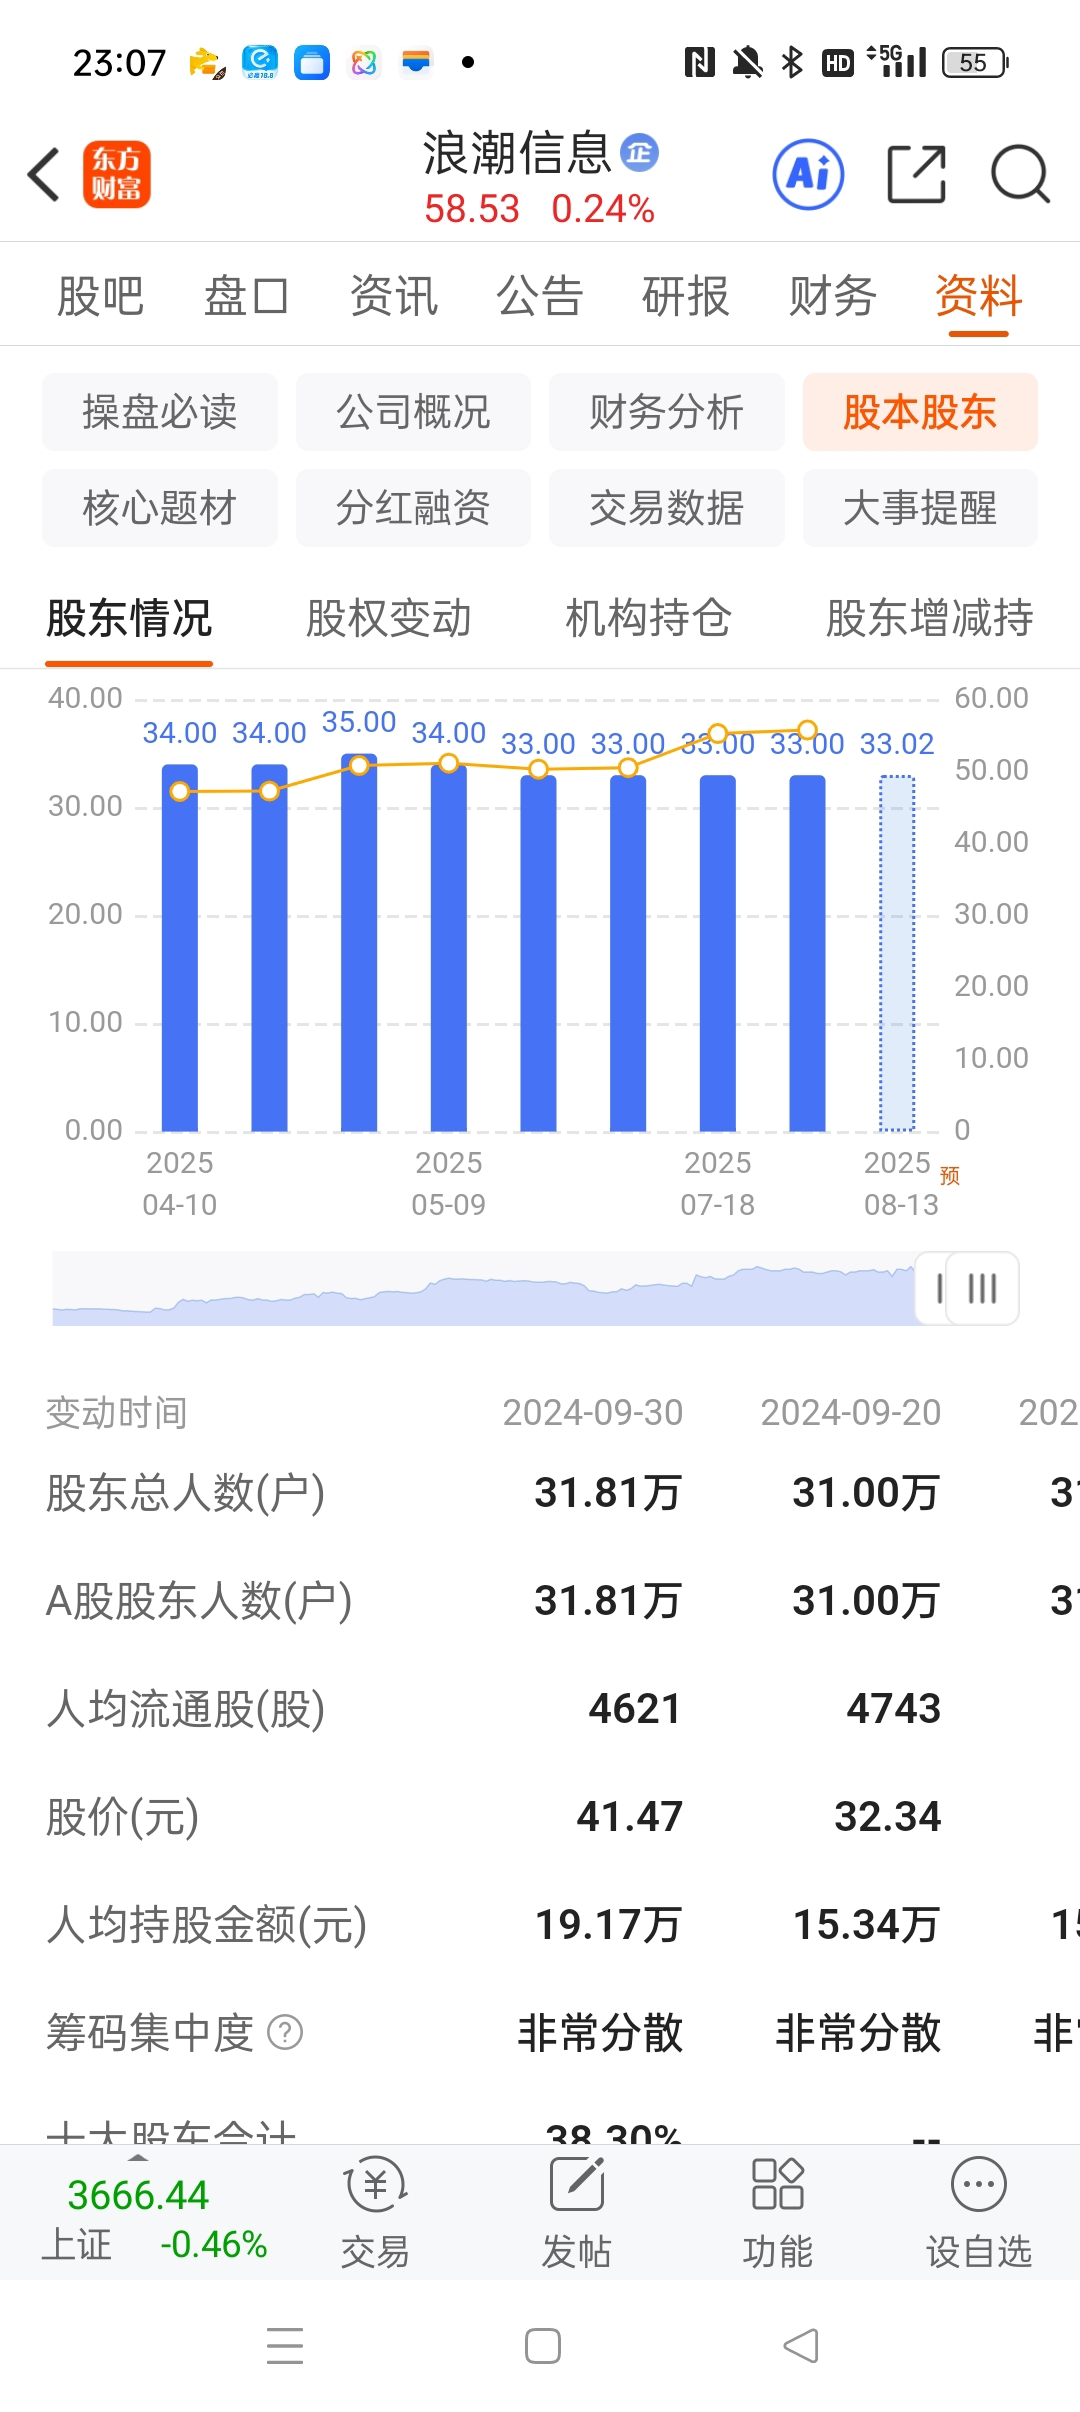Viewport: 1080px width, 2412px height.
Task: Tap the 4743 人均流通股 value
Action: [893, 1708]
